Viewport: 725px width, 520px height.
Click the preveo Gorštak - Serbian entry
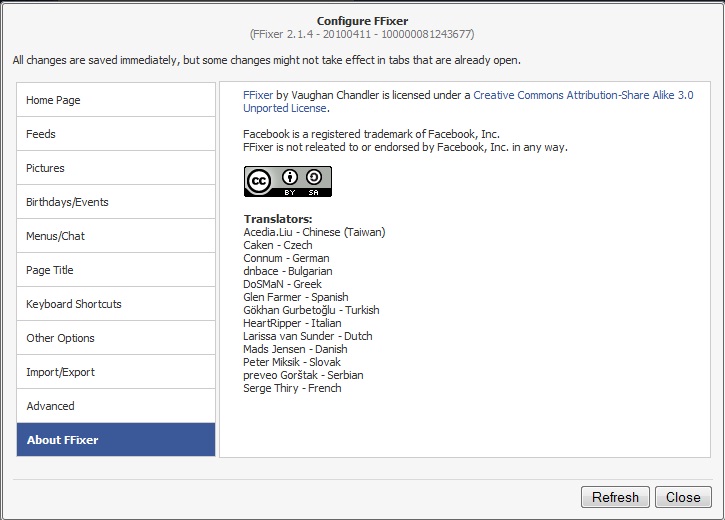click(303, 375)
